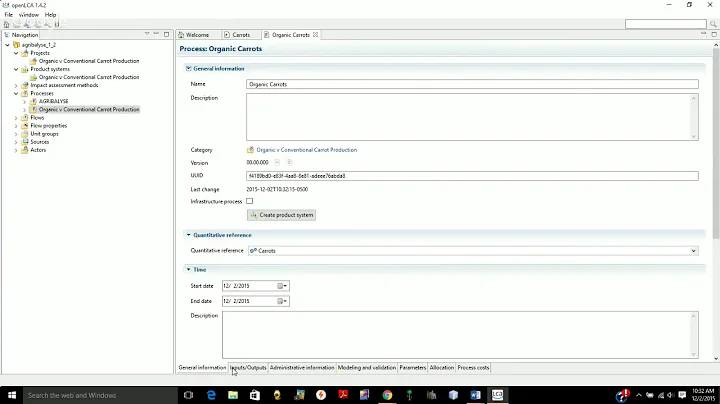The image size is (720, 404).
Task: Open the File menu
Action: click(8, 15)
